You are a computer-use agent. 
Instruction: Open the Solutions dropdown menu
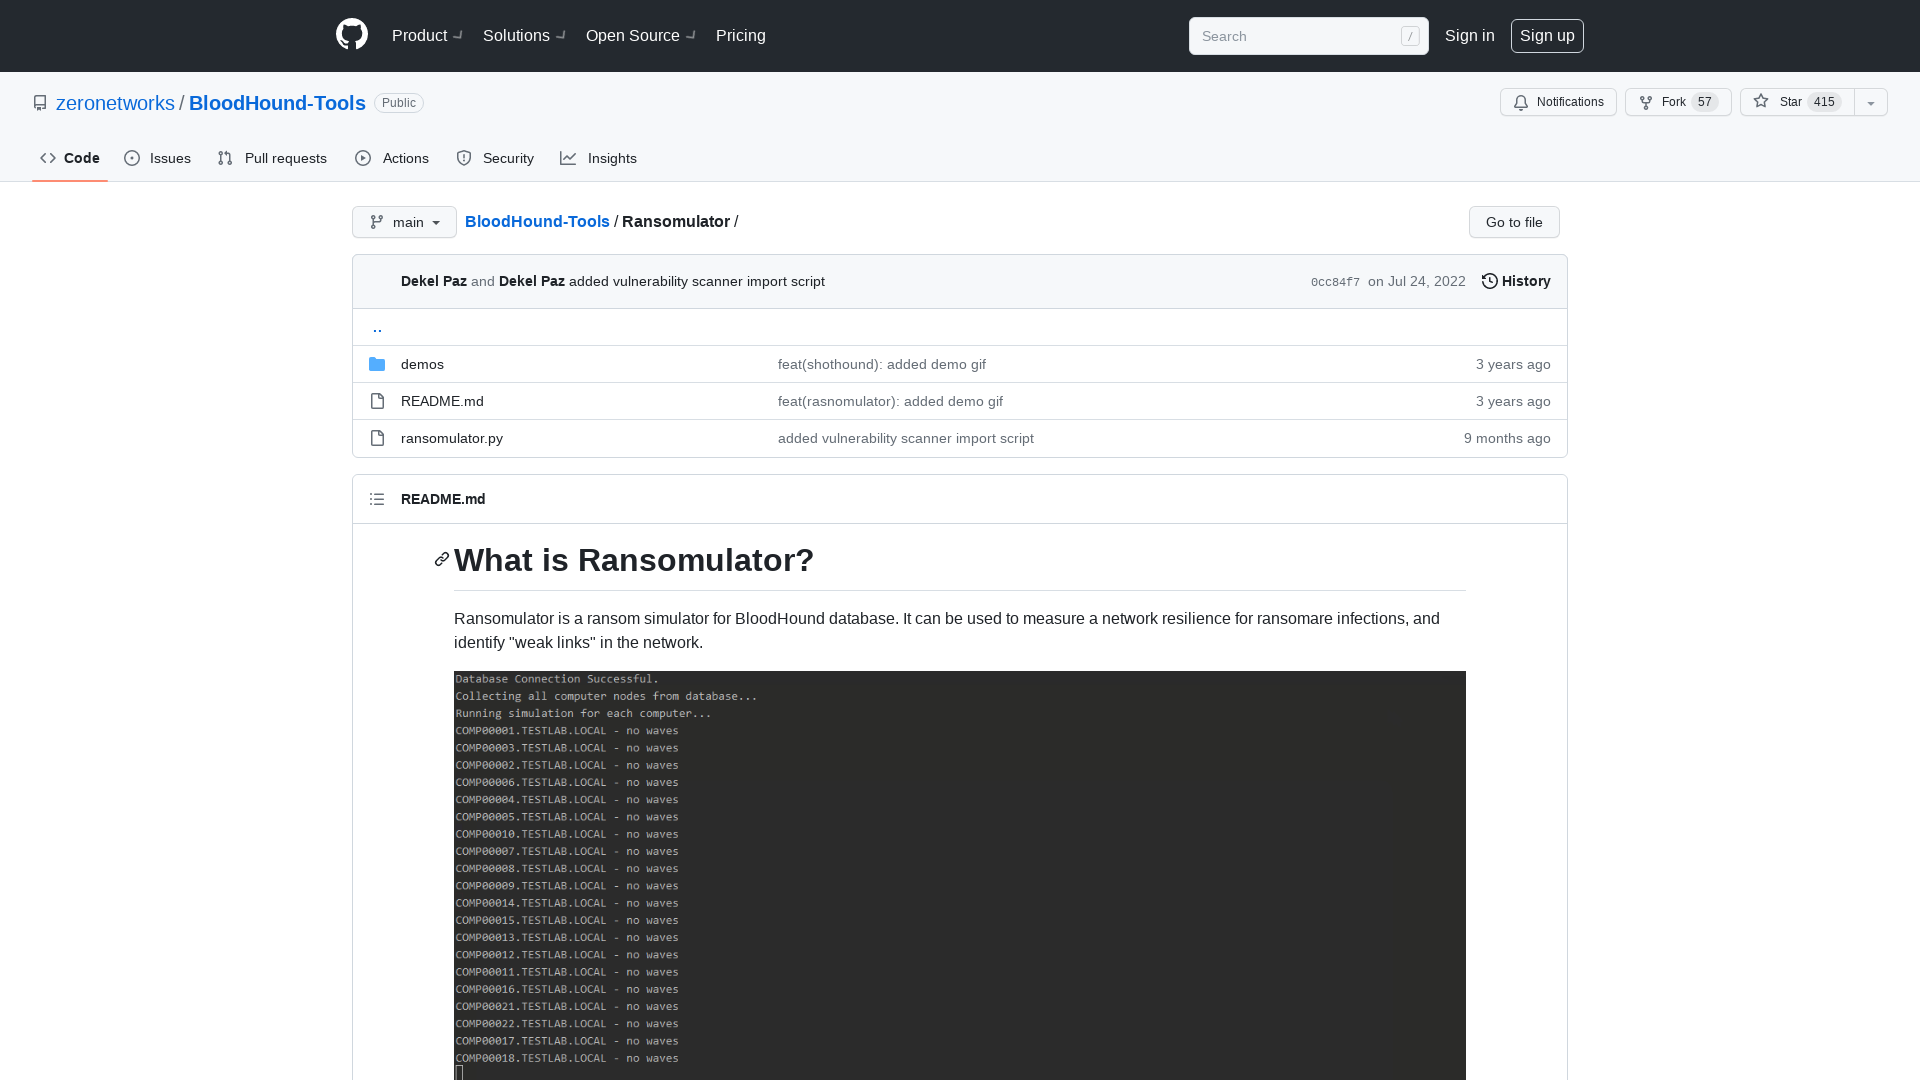524,35
